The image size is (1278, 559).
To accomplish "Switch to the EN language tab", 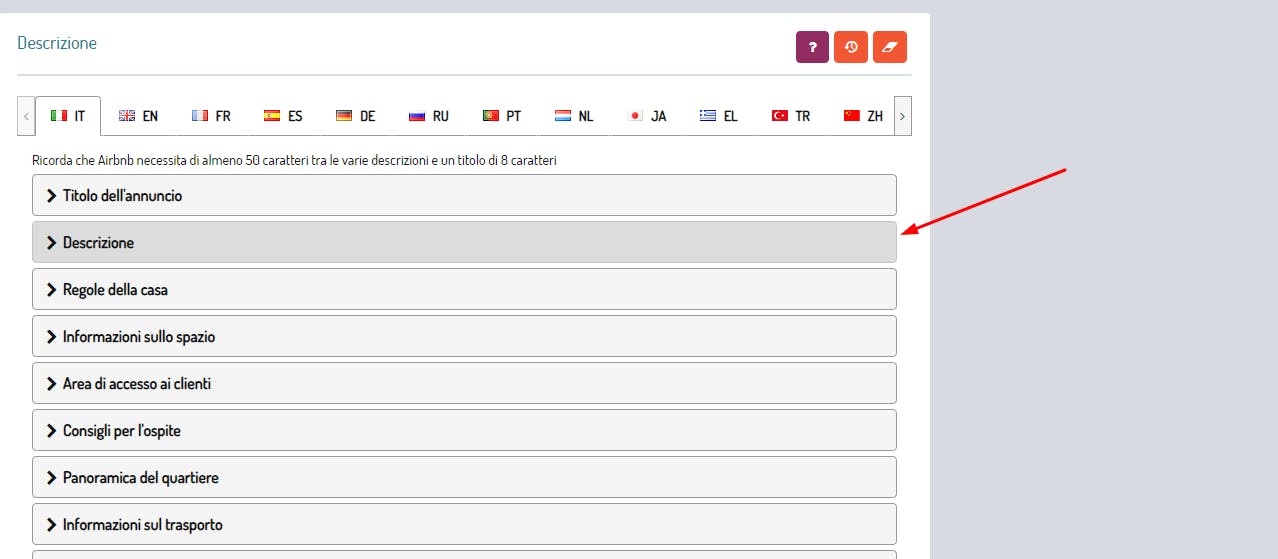I will tap(138, 116).
